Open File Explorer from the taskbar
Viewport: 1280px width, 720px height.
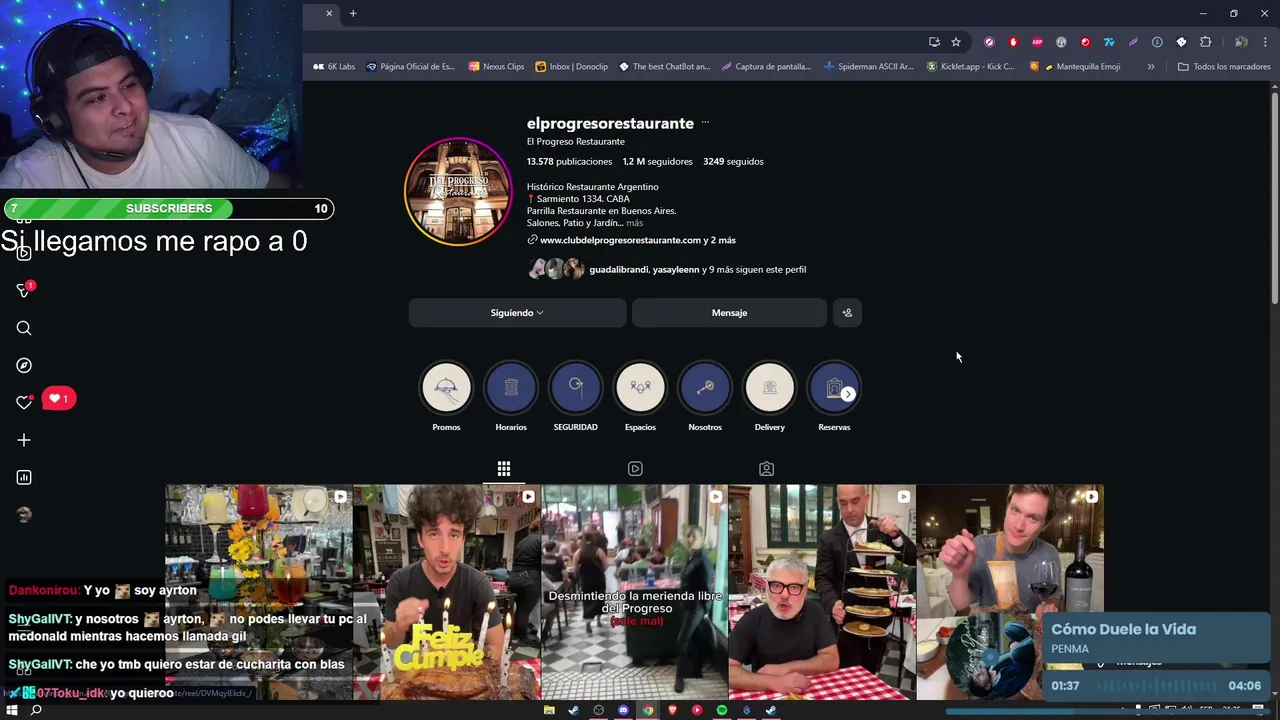click(549, 710)
